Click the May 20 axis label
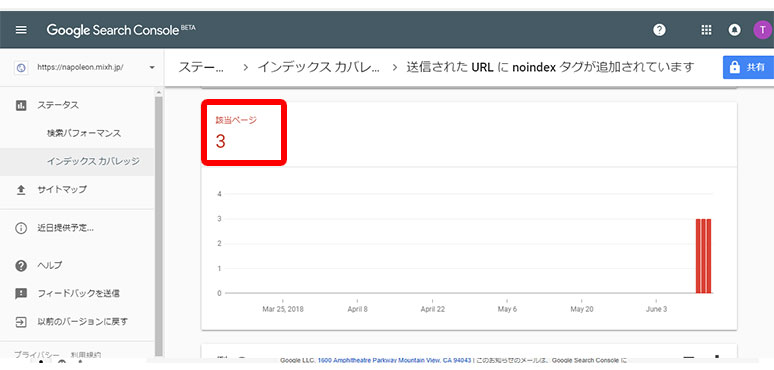The image size is (774, 370). 582,309
